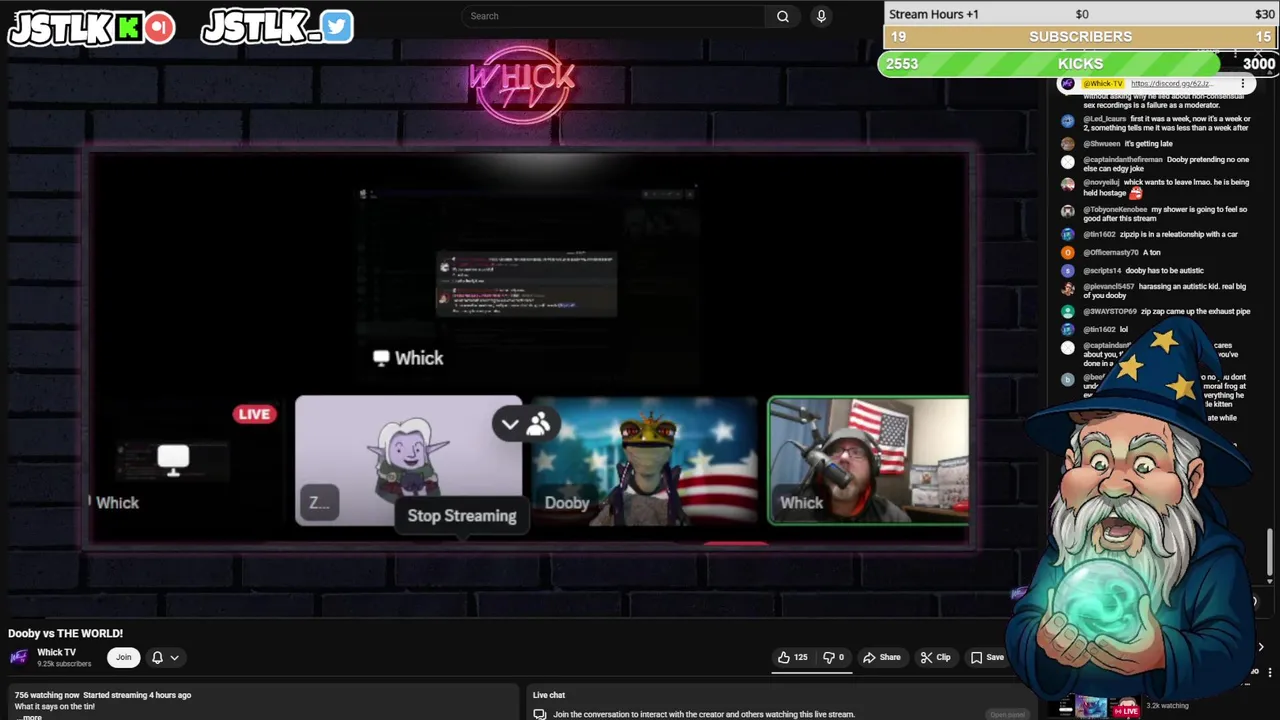Click the red LIVE badge on recommended thumbnail

(1127, 711)
